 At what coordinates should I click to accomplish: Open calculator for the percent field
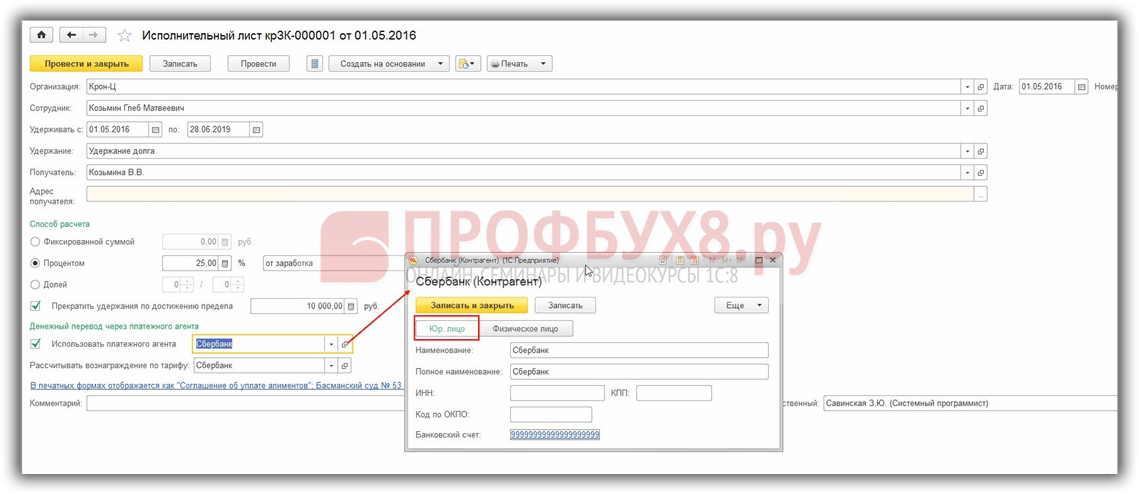[224, 263]
